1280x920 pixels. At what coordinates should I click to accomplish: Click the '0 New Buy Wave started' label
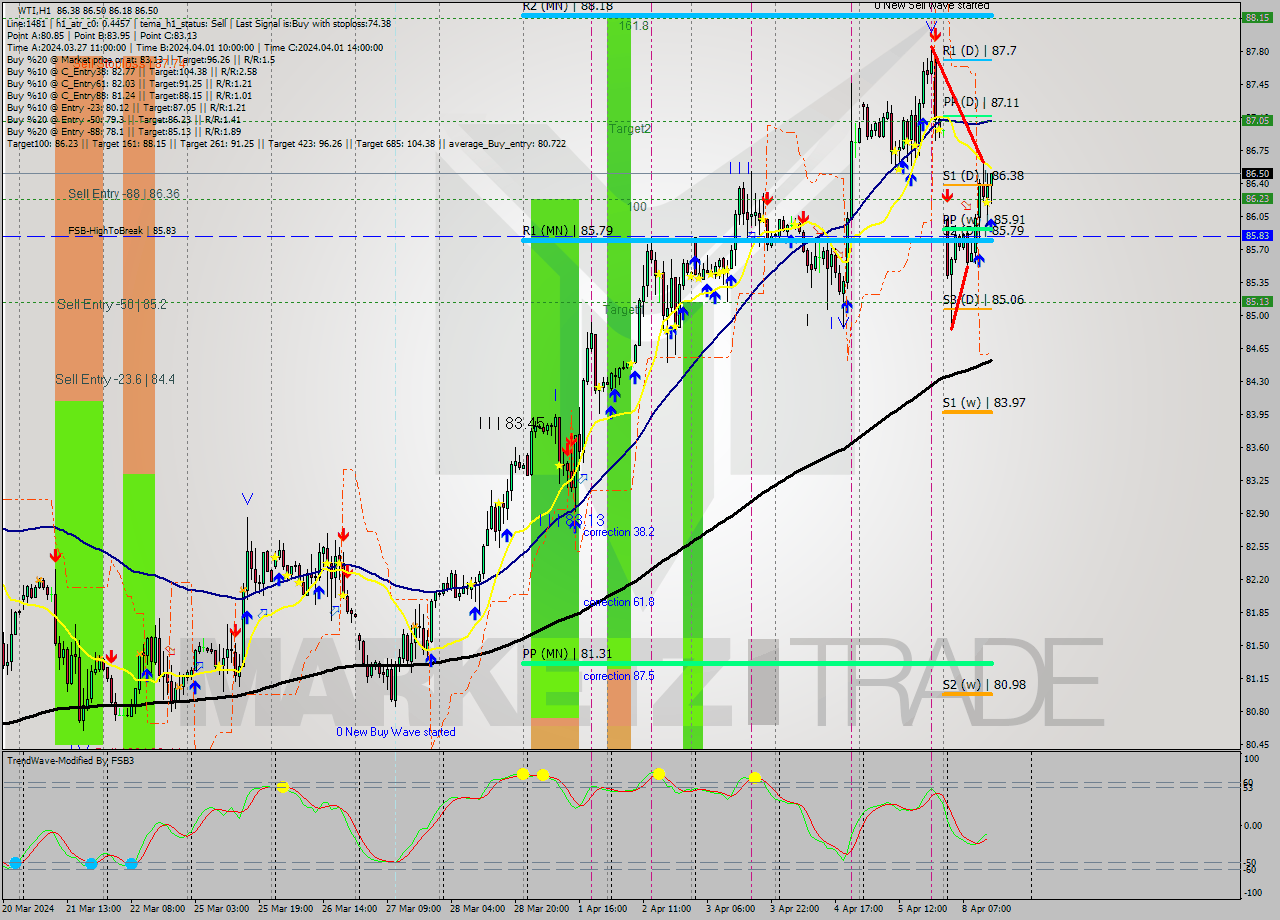coord(395,732)
